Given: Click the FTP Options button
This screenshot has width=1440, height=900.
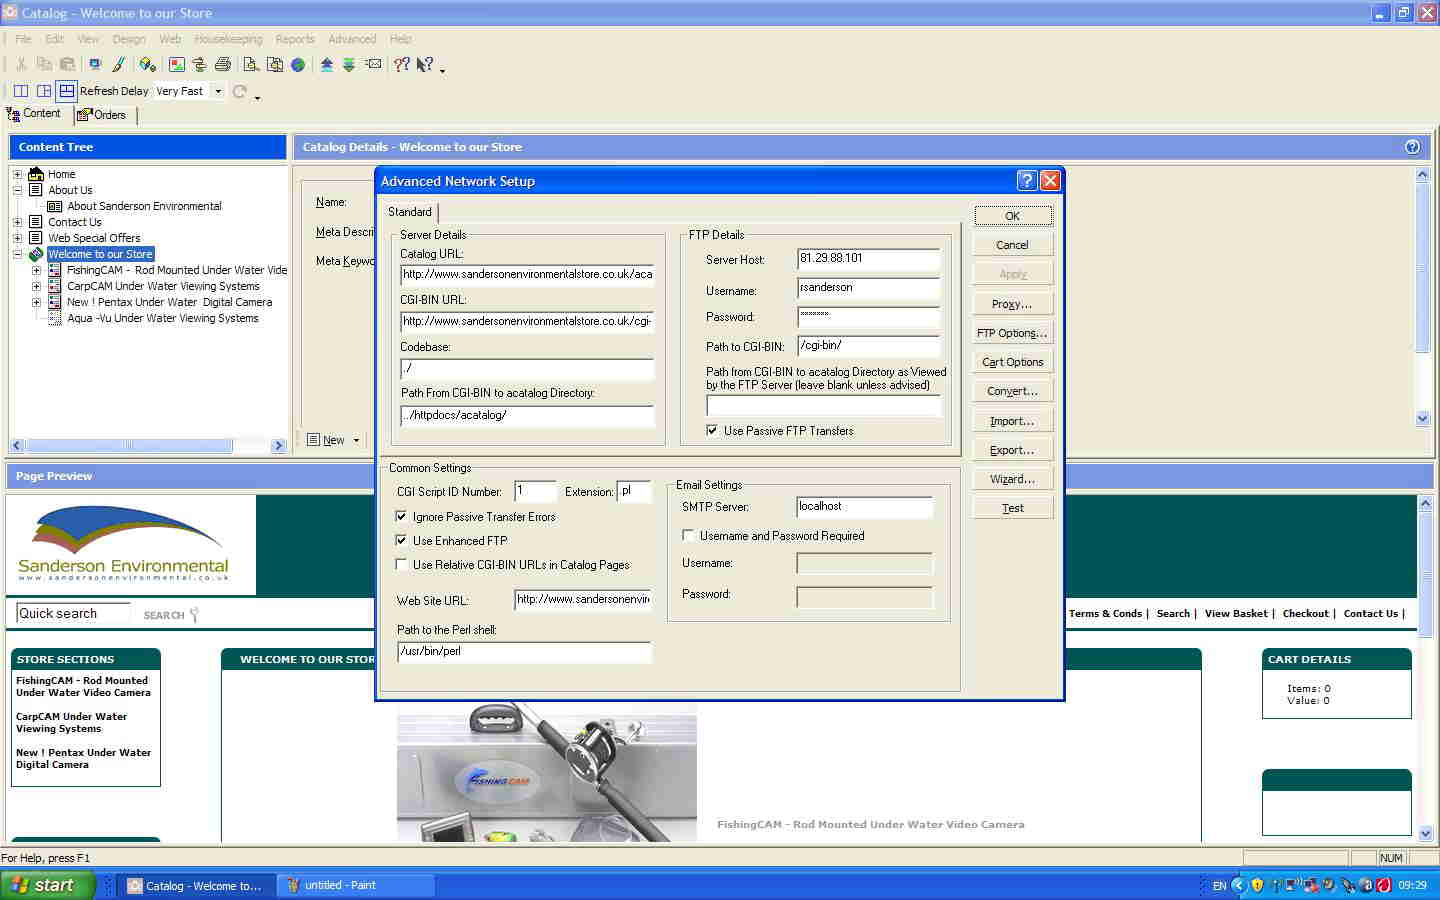Looking at the screenshot, I should [x=1012, y=333].
